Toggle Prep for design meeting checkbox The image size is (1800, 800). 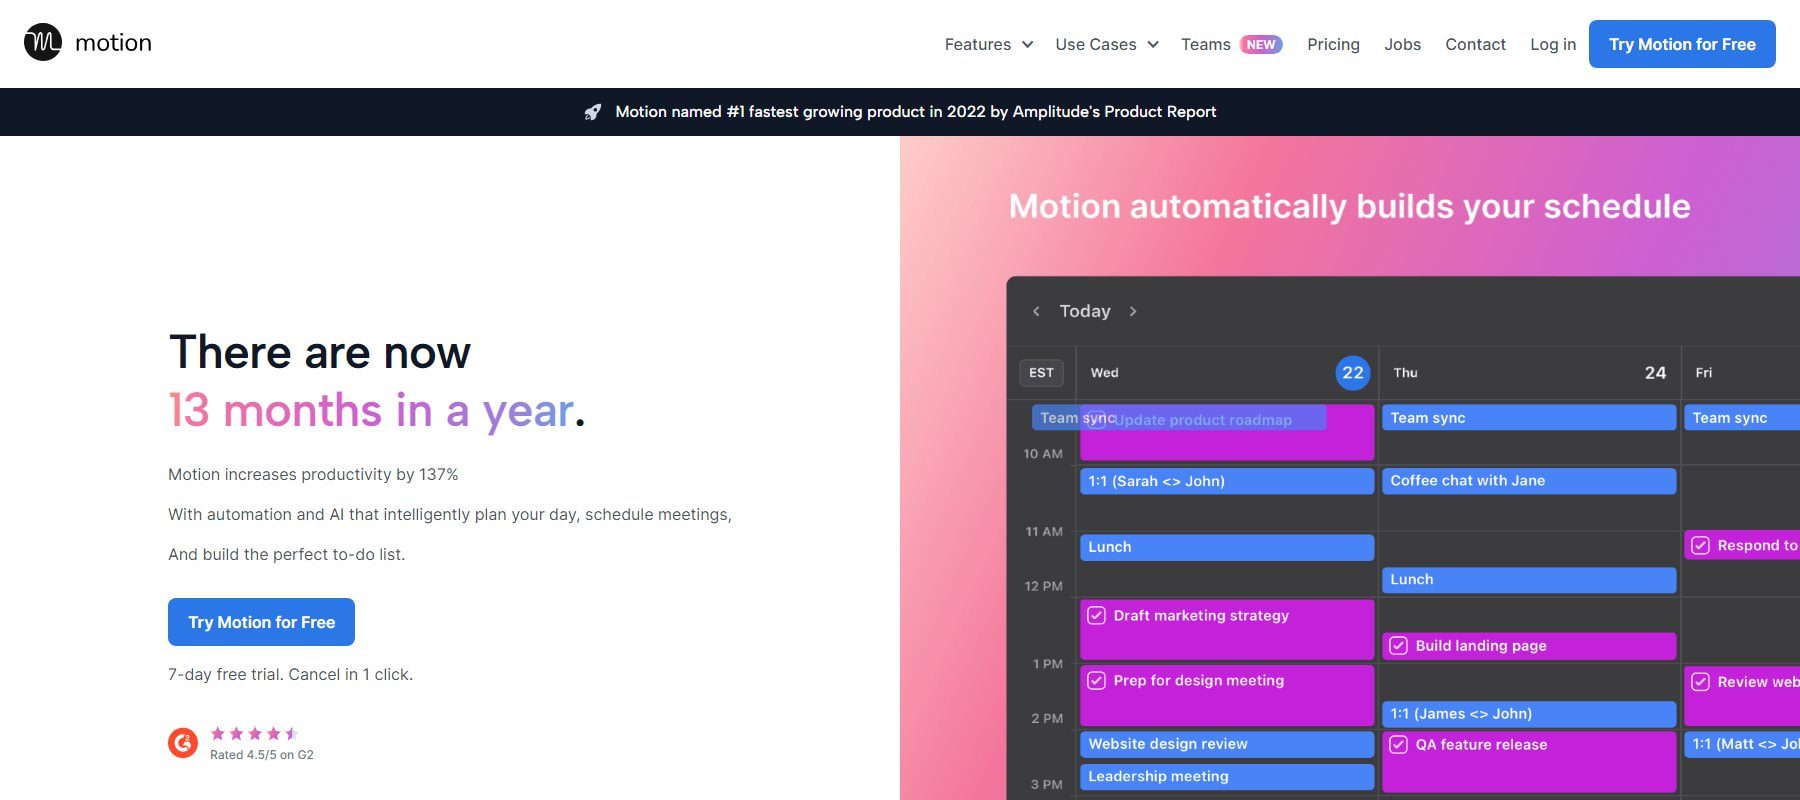tap(1097, 680)
